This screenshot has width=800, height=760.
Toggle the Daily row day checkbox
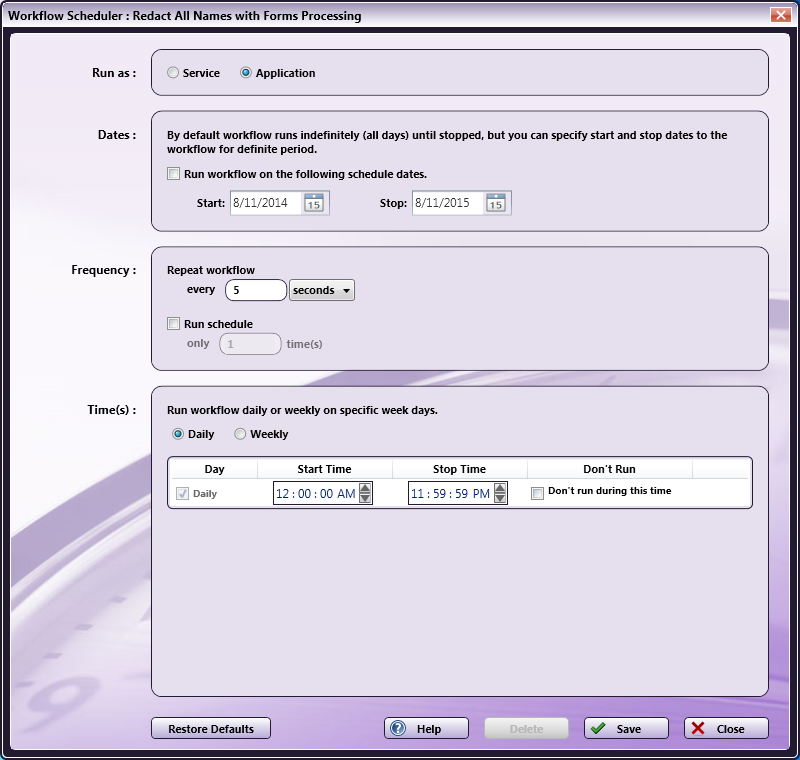pyautogui.click(x=182, y=494)
